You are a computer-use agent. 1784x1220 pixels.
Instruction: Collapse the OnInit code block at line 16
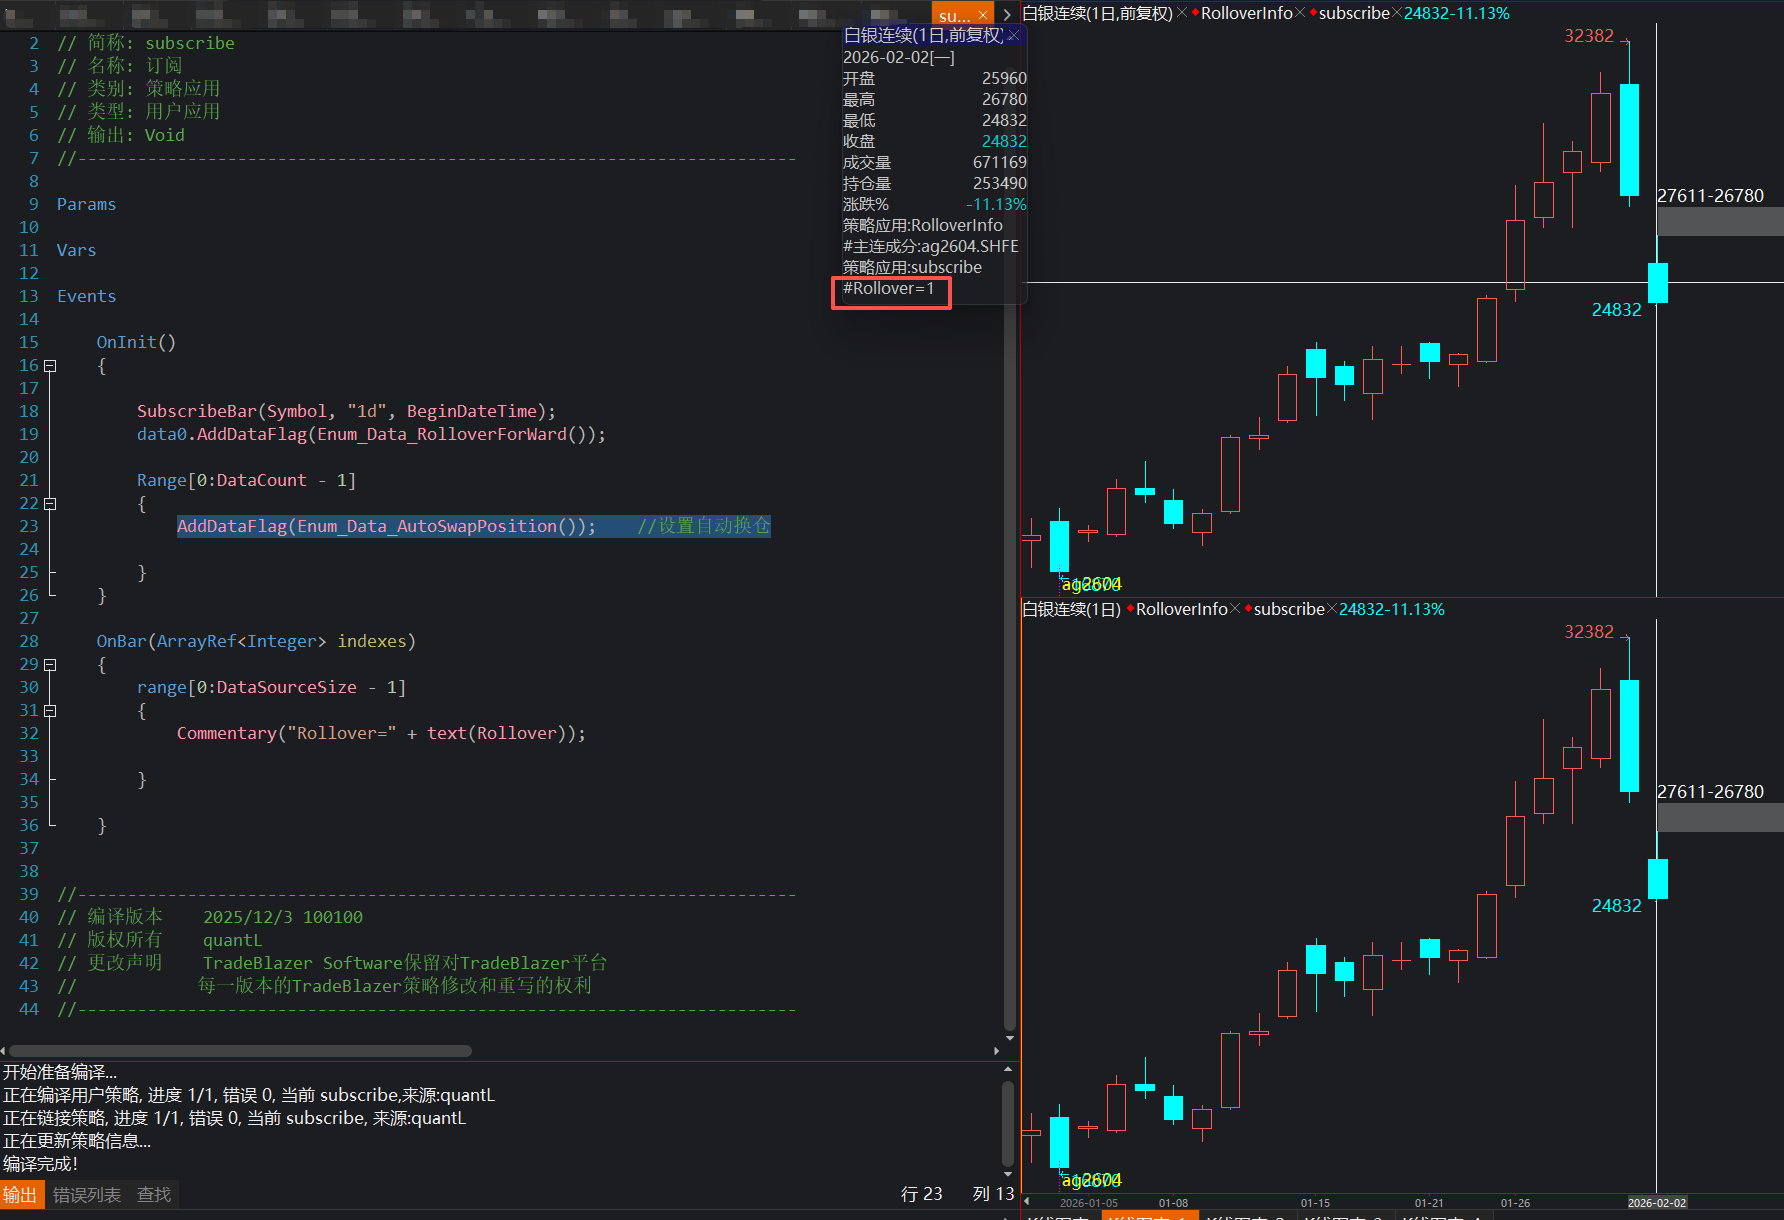50,366
